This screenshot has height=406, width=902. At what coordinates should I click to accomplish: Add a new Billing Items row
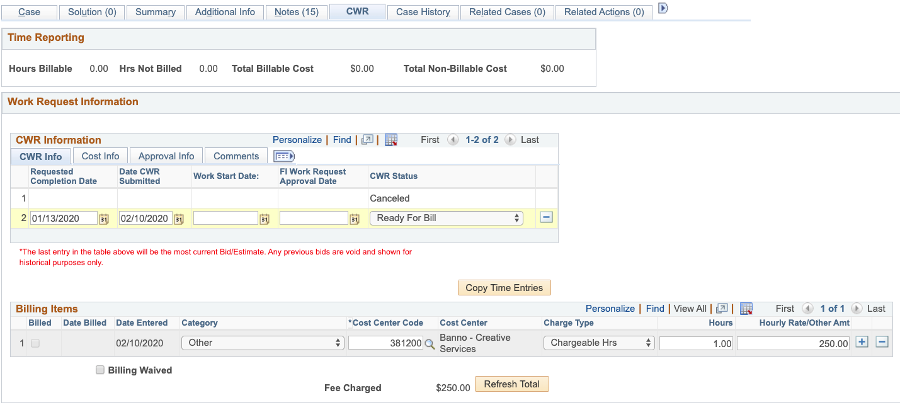[x=863, y=342]
